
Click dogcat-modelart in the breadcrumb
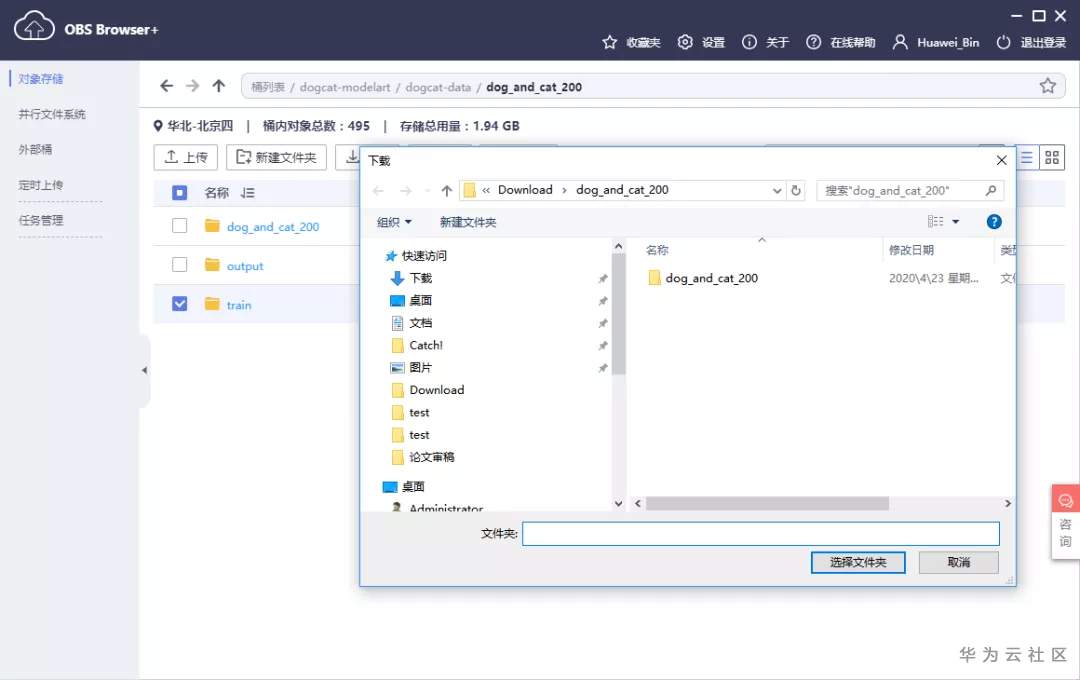(x=344, y=87)
